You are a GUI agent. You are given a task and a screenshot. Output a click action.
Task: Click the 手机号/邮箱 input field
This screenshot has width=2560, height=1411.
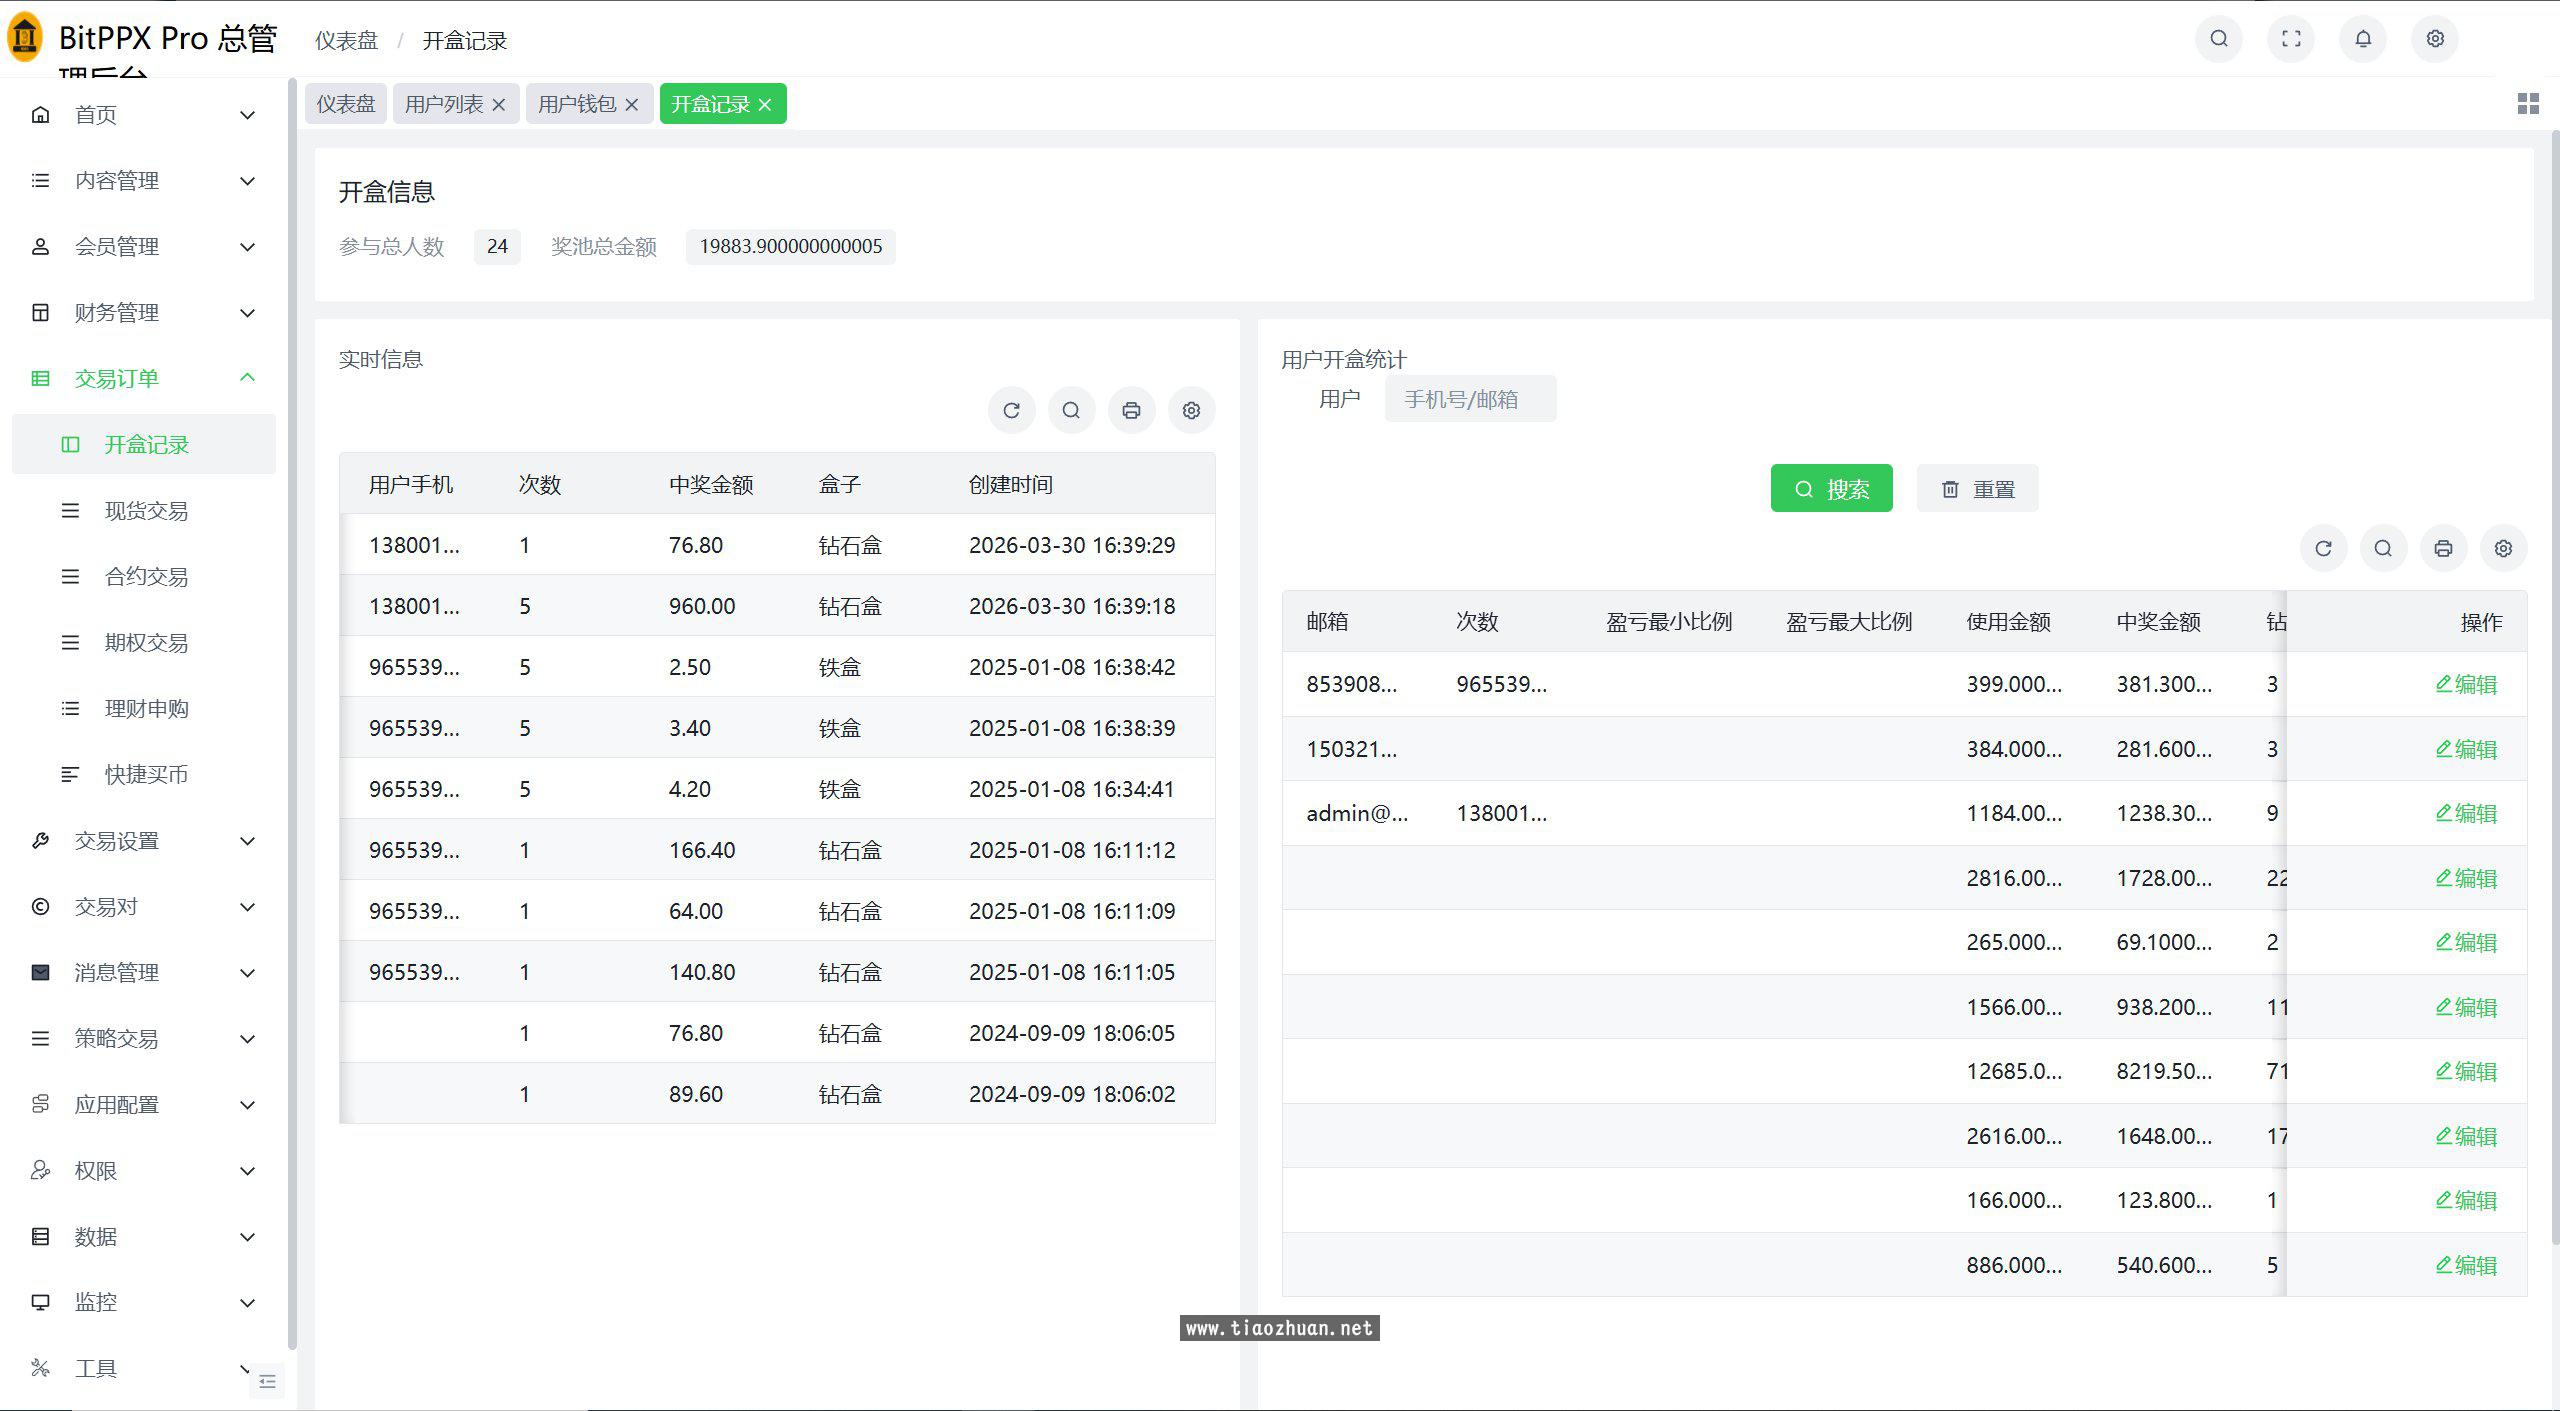click(1469, 399)
